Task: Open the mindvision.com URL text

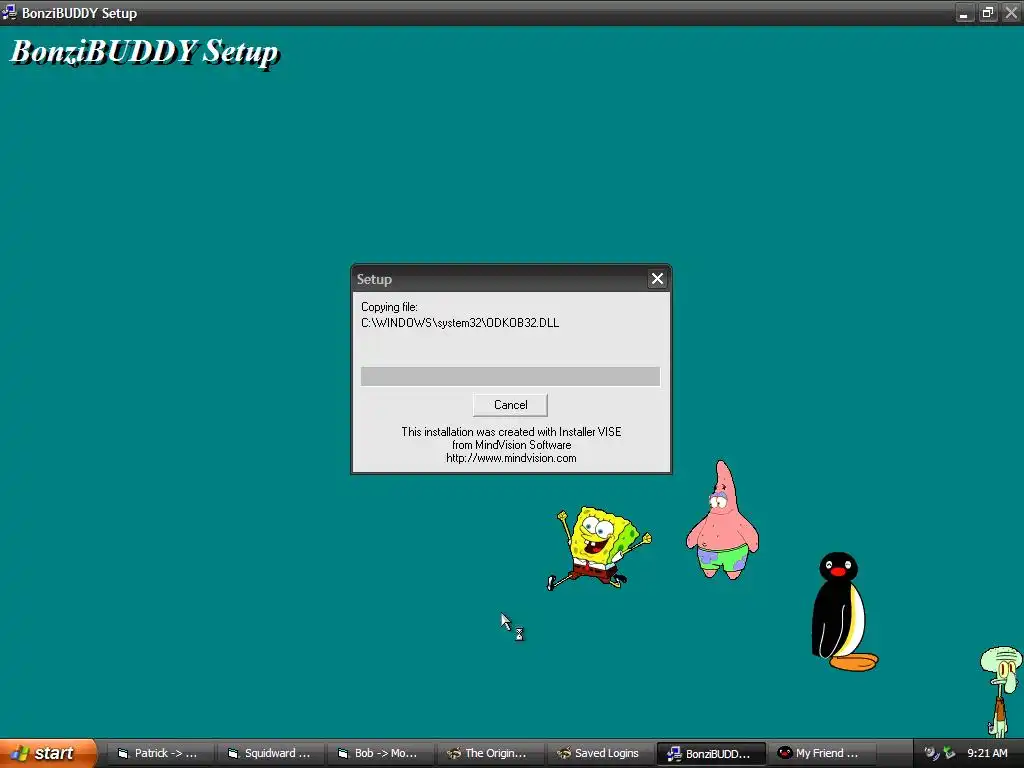Action: [511, 458]
